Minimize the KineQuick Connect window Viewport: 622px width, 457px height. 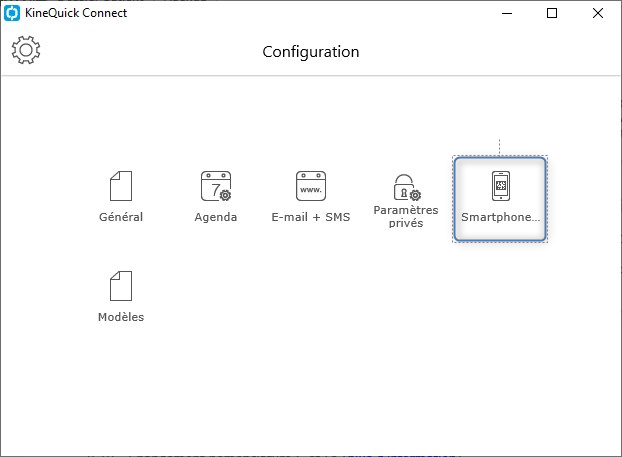(507, 13)
